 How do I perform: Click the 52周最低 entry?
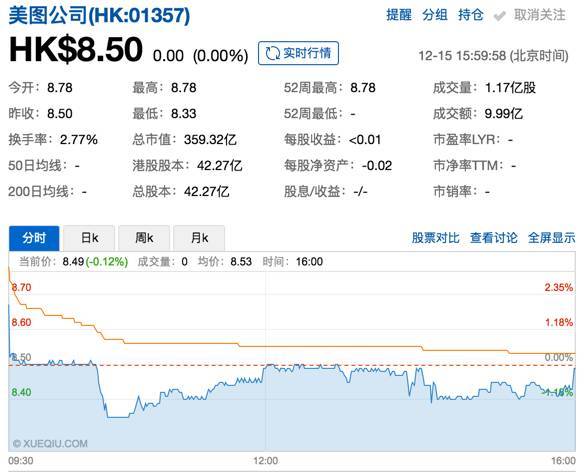320,114
